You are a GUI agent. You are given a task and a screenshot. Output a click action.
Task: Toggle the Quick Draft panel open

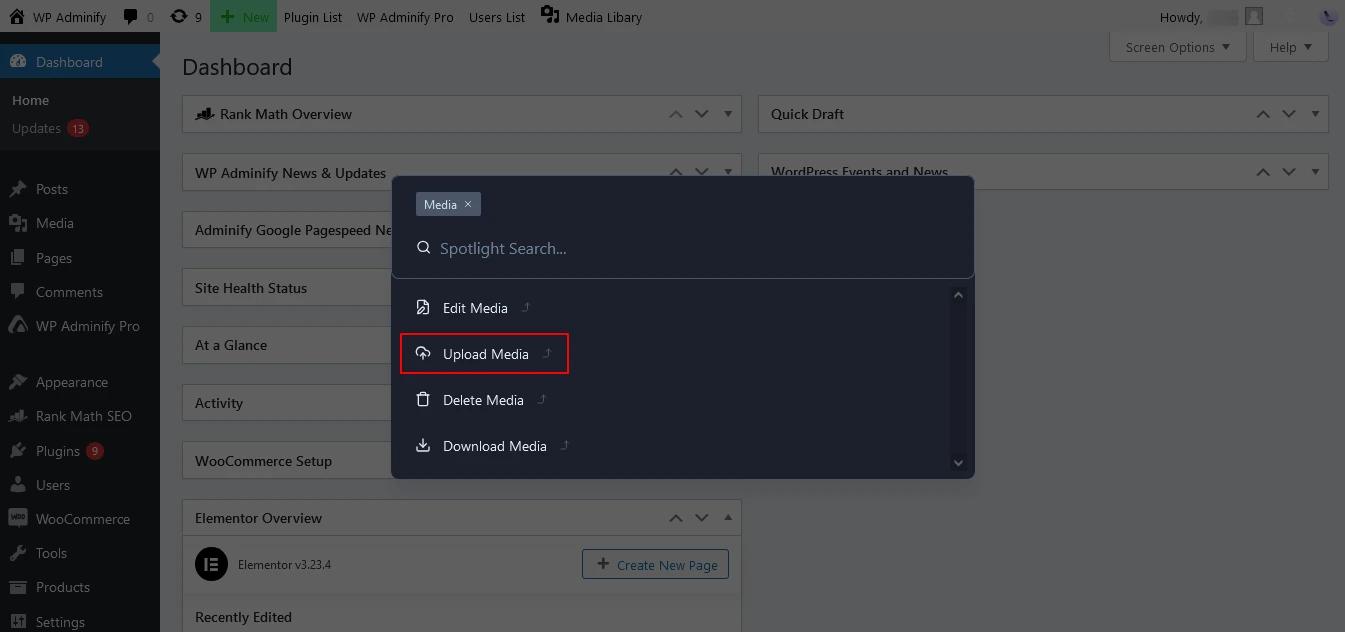click(1315, 114)
